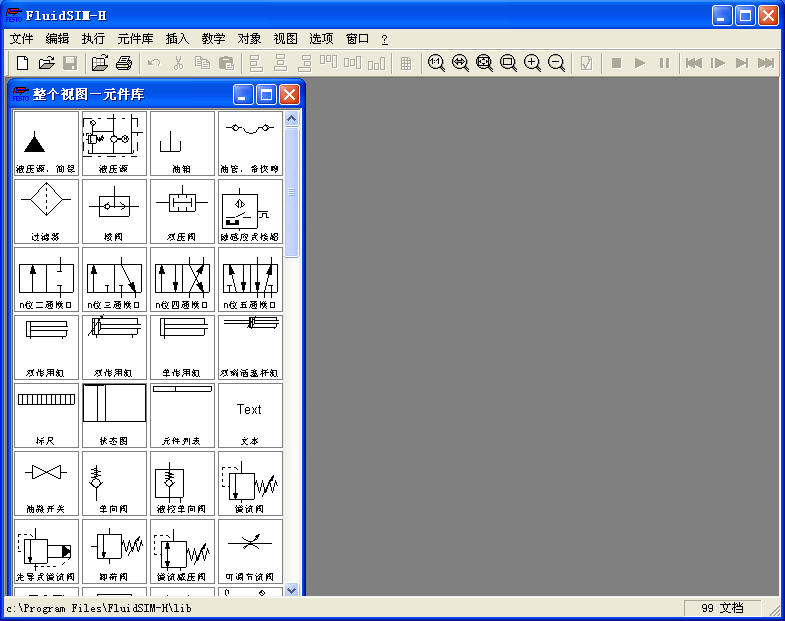Select the 标尺 distance rule component
Image resolution: width=785 pixels, height=621 pixels.
tap(46, 415)
